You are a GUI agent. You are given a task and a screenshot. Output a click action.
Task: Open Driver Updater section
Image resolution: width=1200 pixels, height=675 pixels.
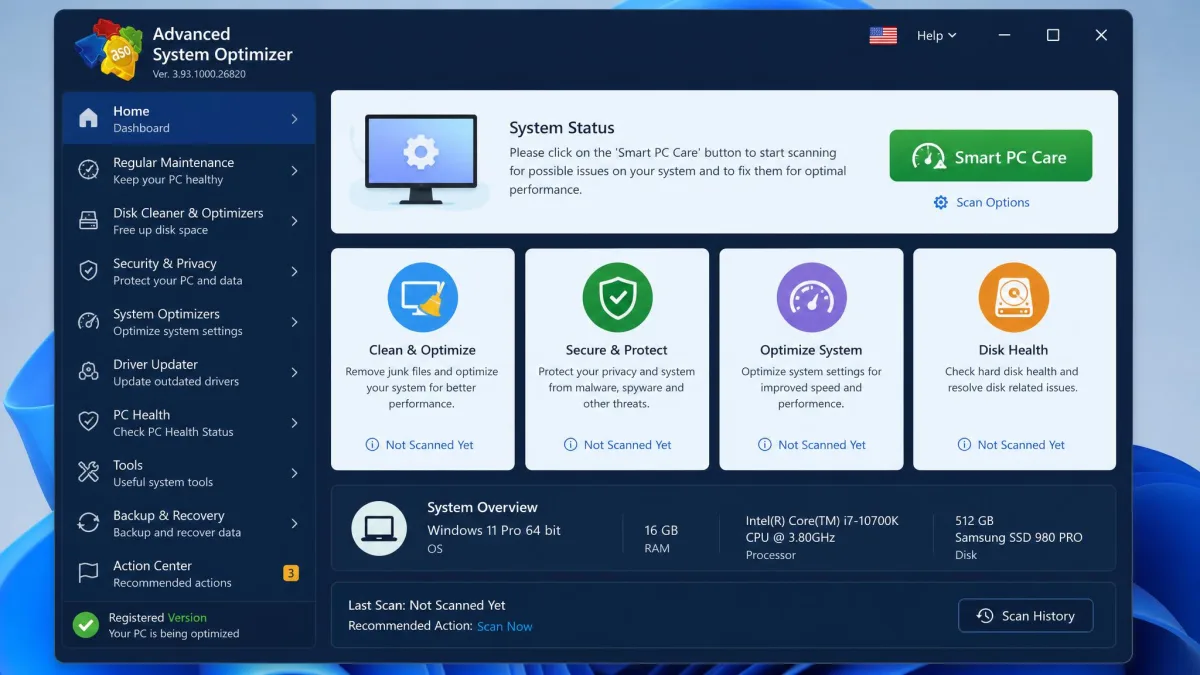189,372
